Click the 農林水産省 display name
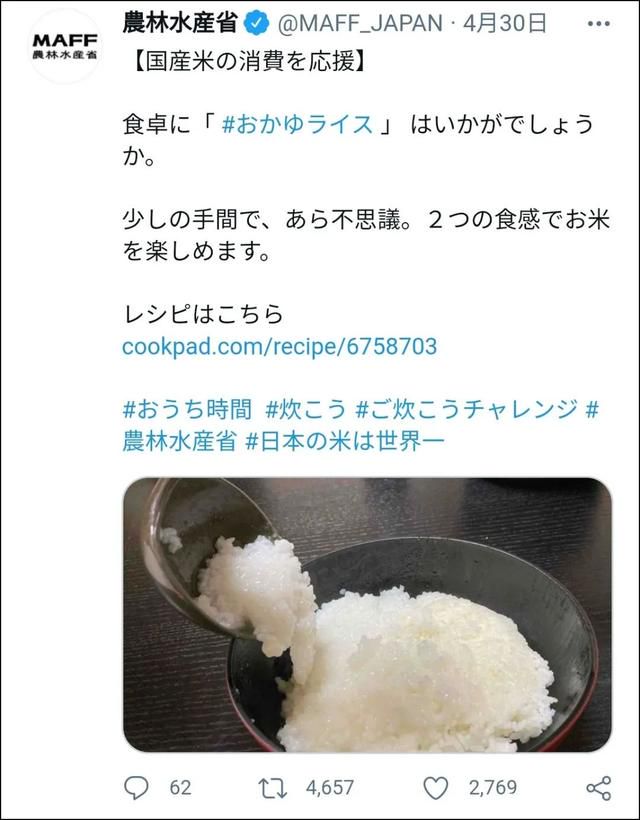The image size is (640, 820). tap(180, 23)
